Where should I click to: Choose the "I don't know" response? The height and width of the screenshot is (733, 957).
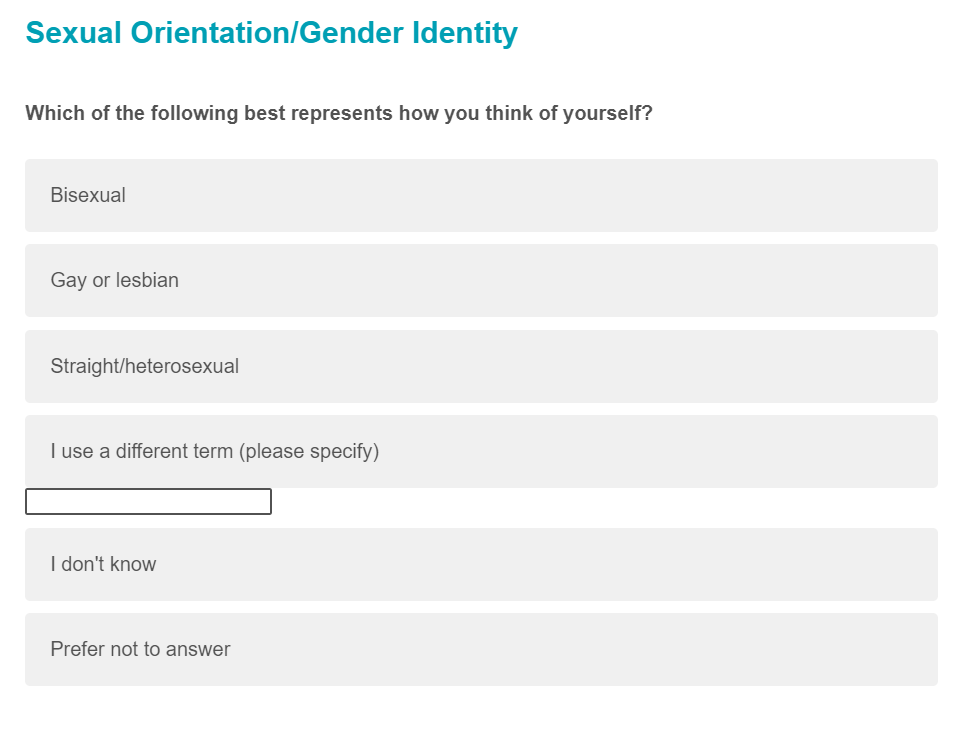[480, 564]
